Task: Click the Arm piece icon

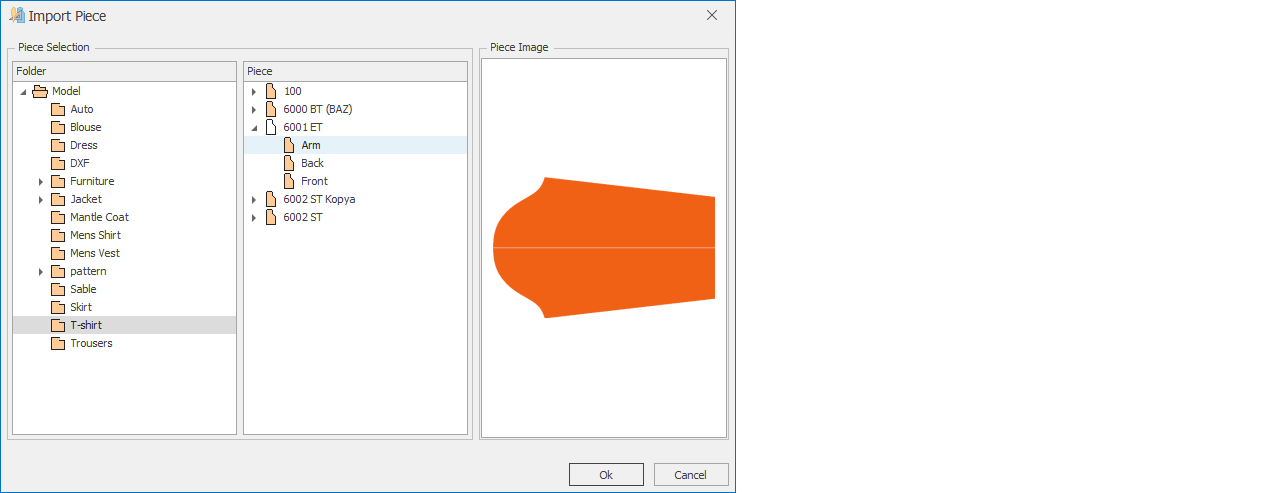Action: pos(289,145)
